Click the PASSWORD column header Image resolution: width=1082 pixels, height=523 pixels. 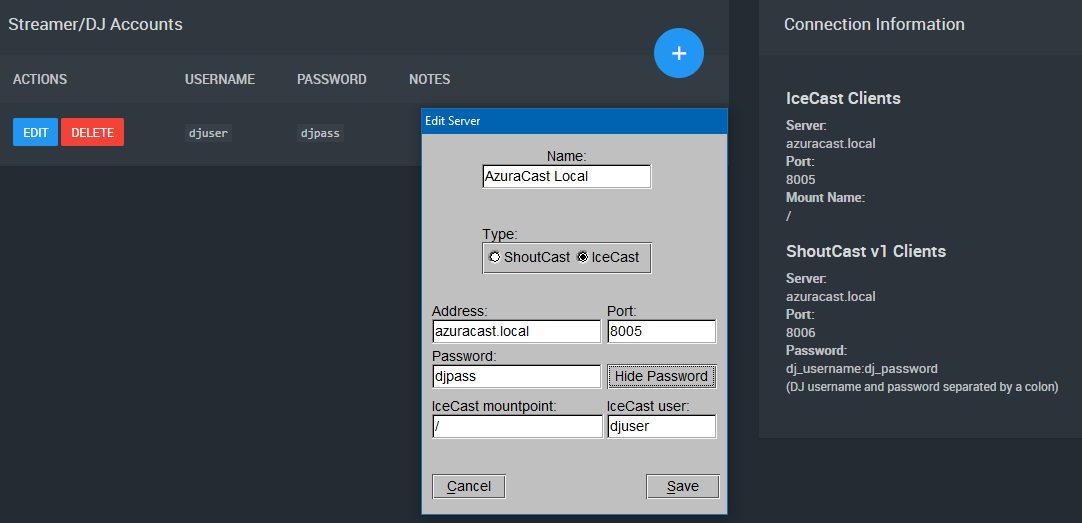tap(332, 79)
